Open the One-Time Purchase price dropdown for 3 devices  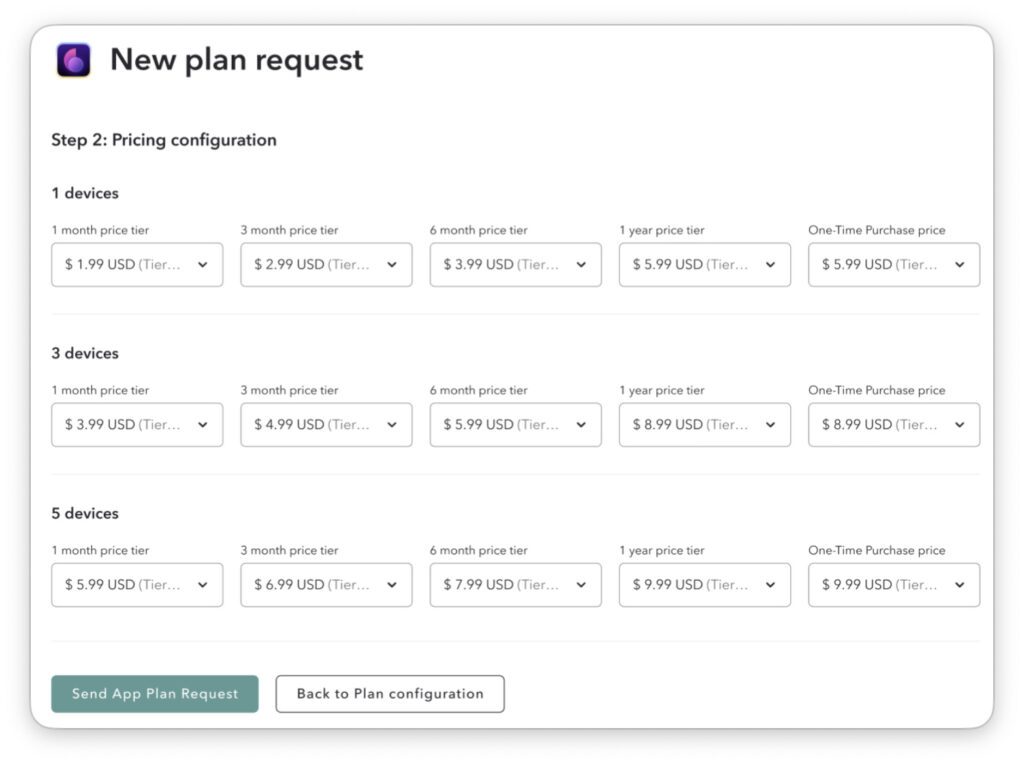[893, 424]
